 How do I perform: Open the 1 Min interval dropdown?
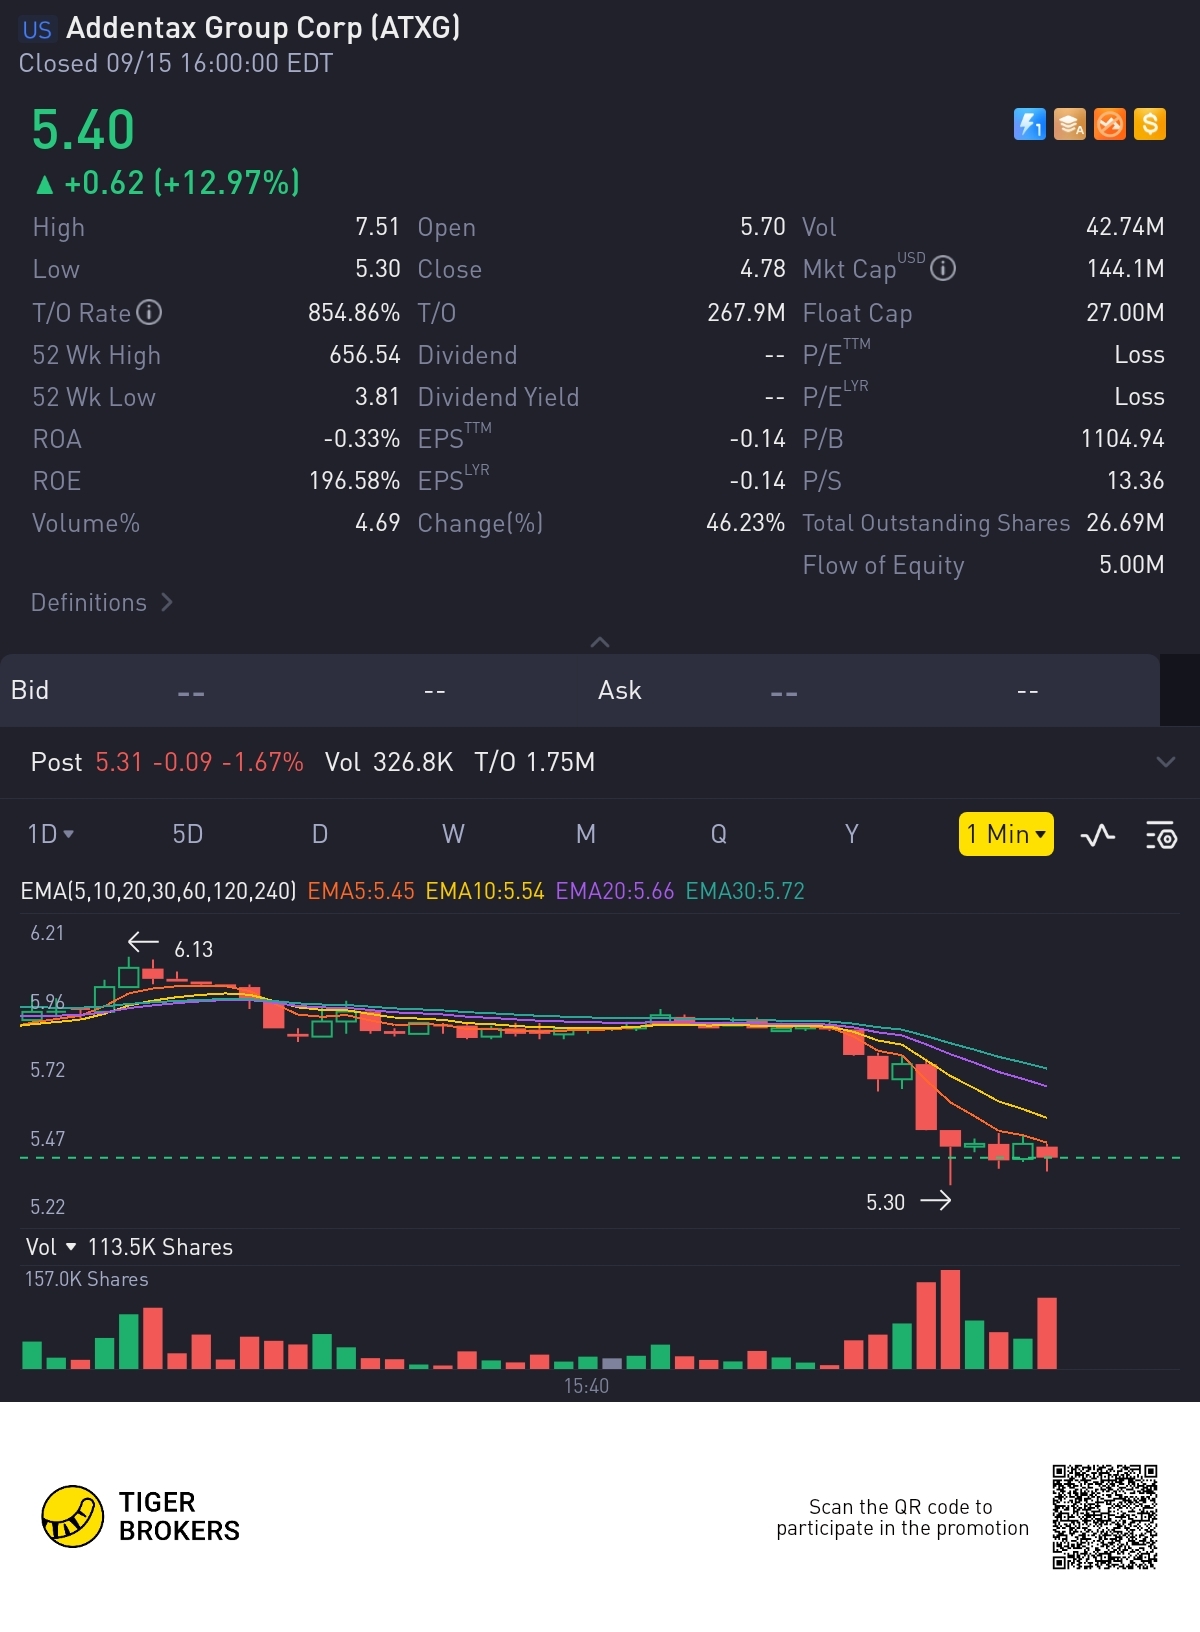[x=1006, y=834]
